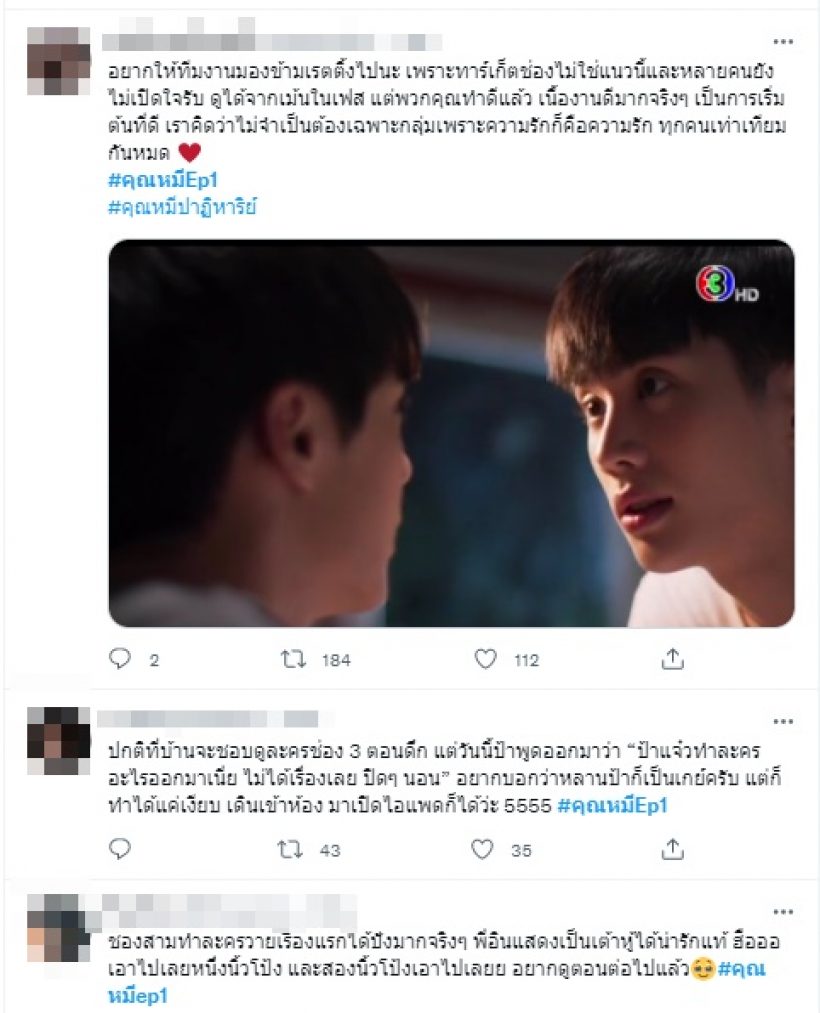View the second tweet author's profile picture
Viewport: 820px width, 1013px height.
click(59, 740)
